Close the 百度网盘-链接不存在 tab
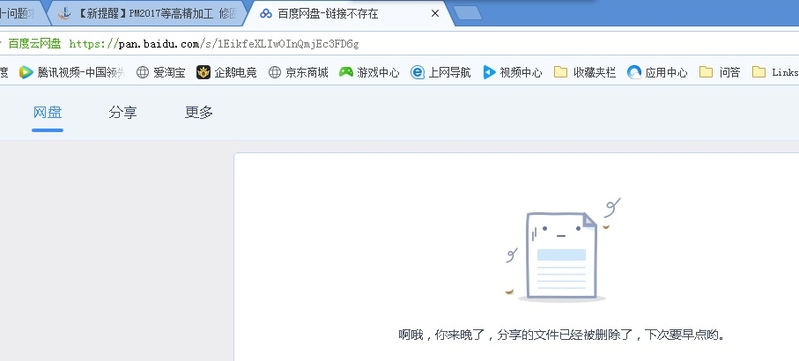 [x=435, y=14]
